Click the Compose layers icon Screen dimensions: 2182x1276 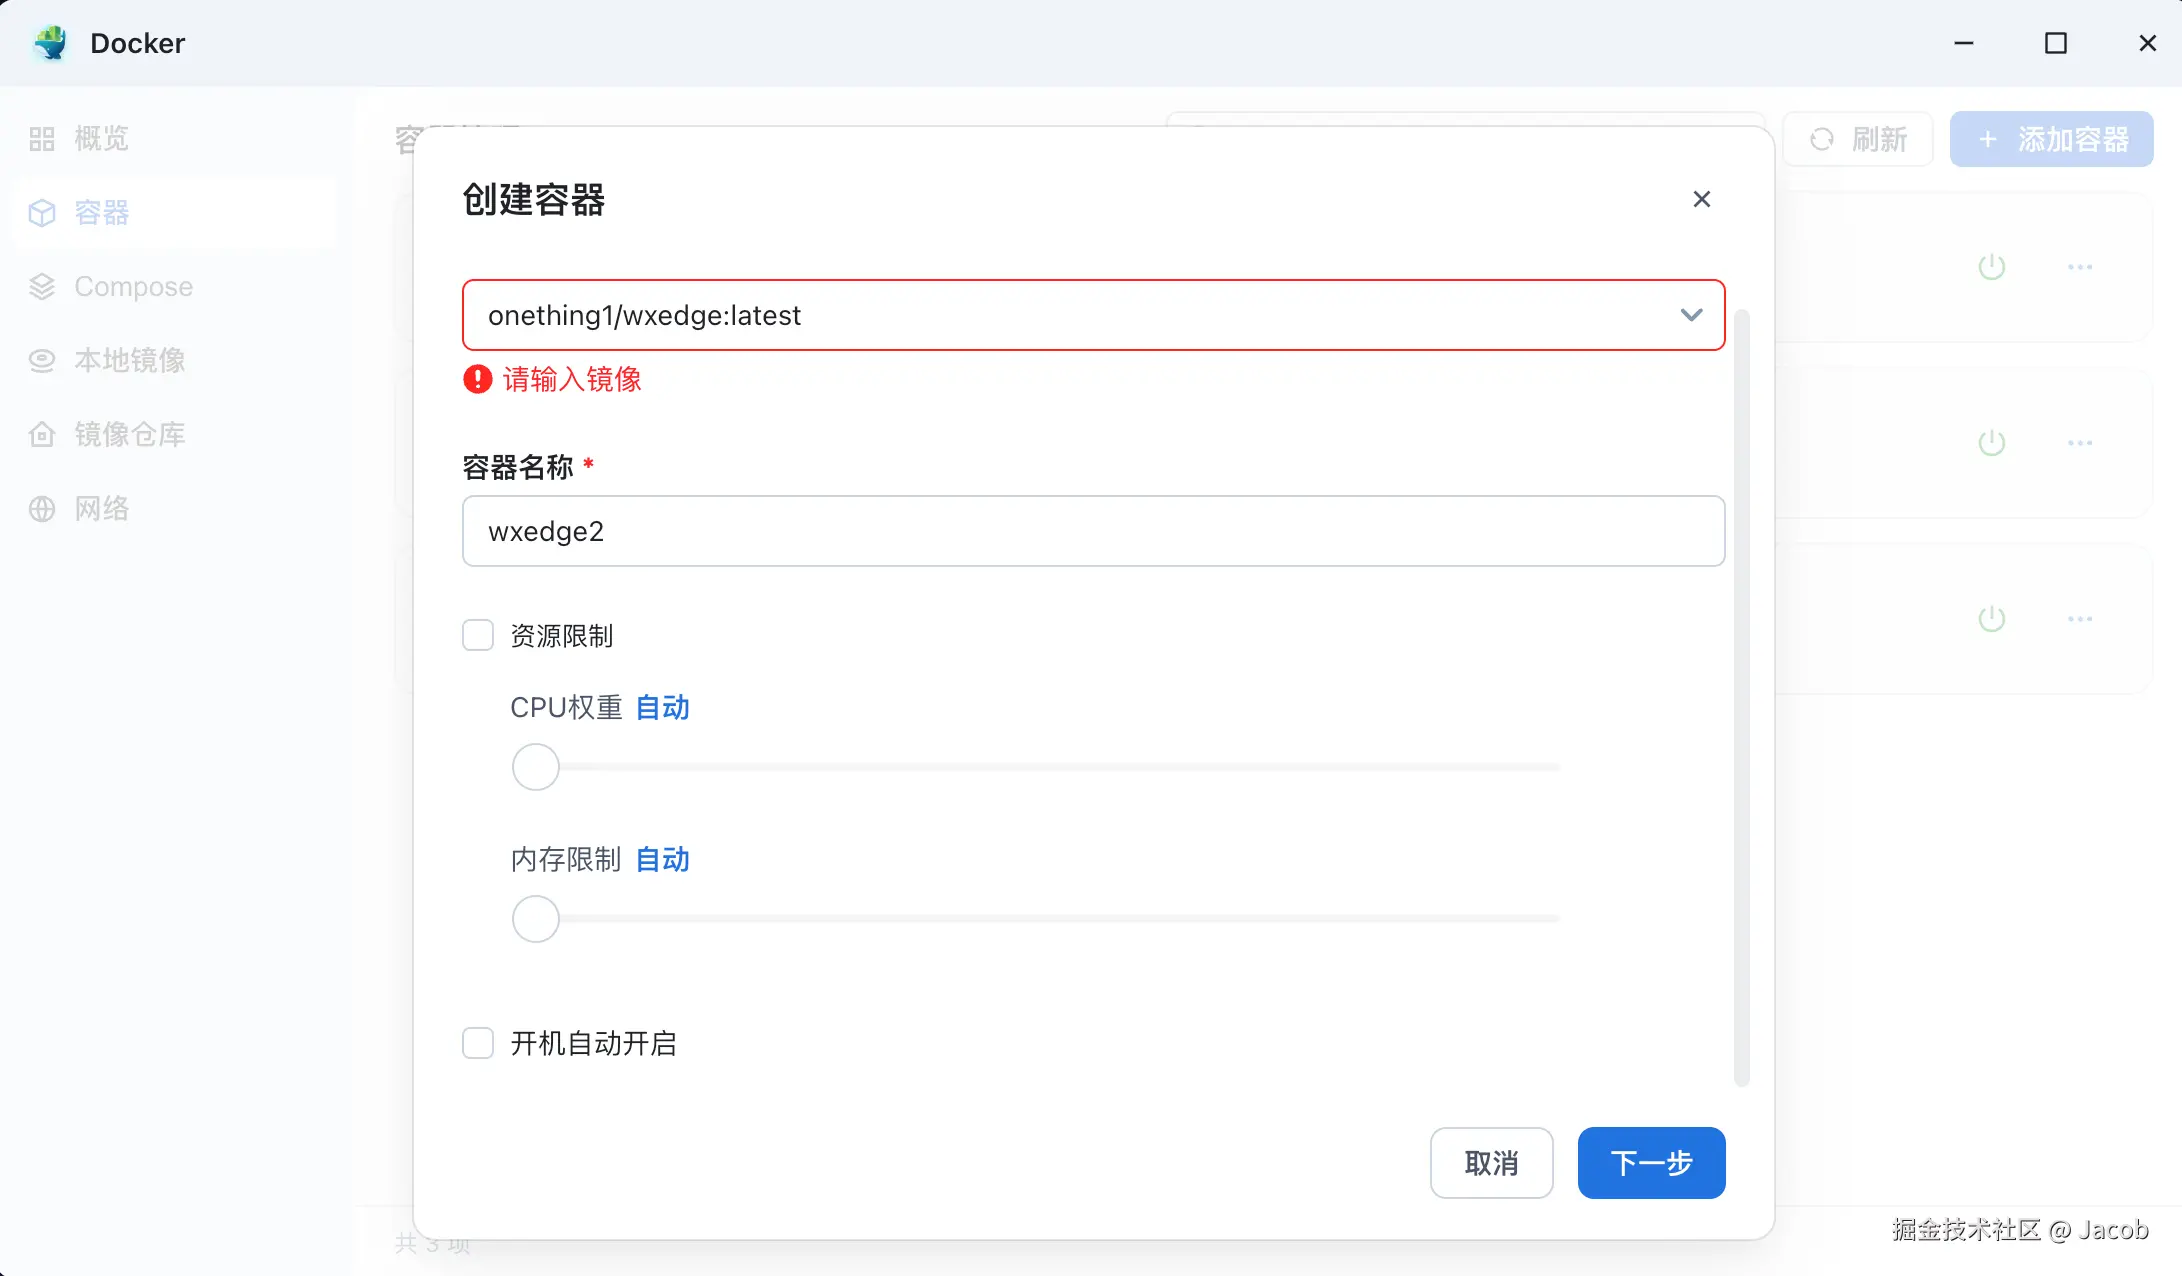point(42,287)
